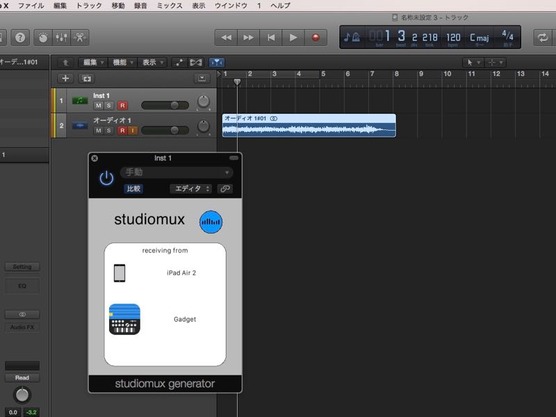The image size is (556, 417).
Task: Click the tracks area up-arrow hierarchy button
Action: pyautogui.click(x=66, y=62)
